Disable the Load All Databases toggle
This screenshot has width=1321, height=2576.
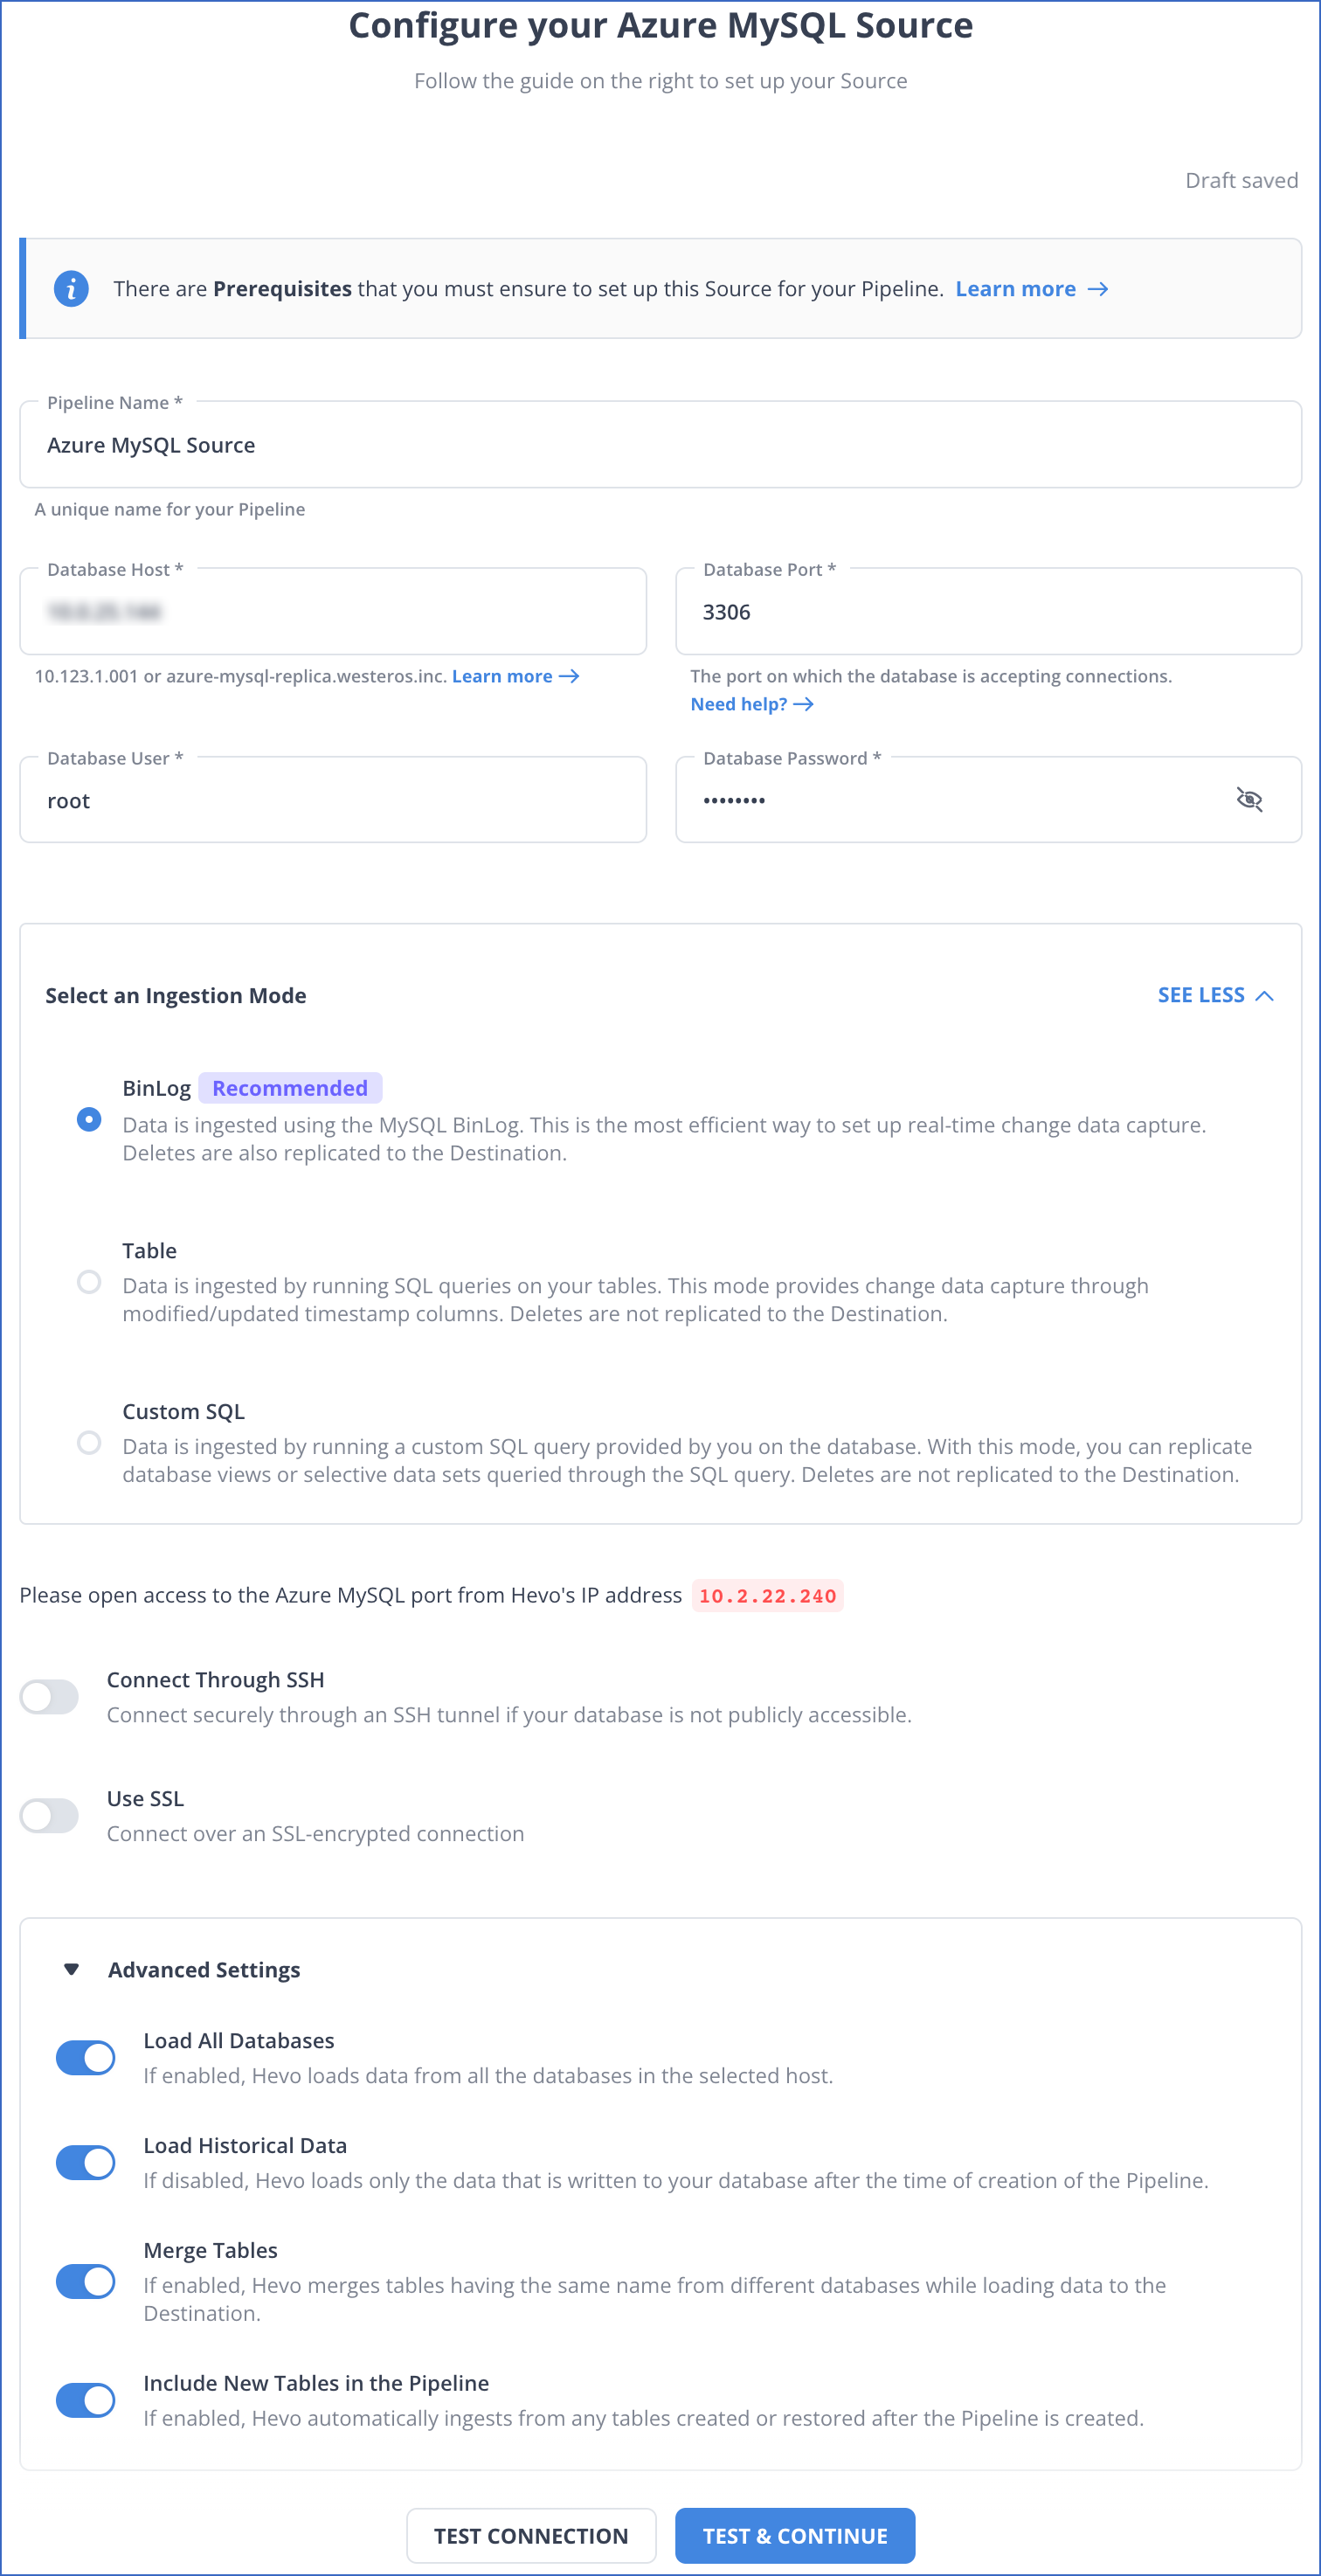pos(86,2058)
